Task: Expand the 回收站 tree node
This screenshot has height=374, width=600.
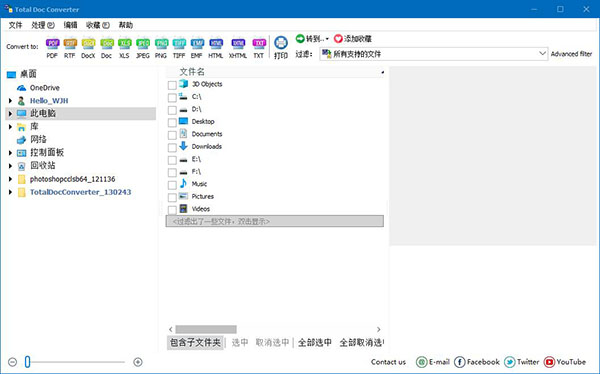Action: (10, 166)
